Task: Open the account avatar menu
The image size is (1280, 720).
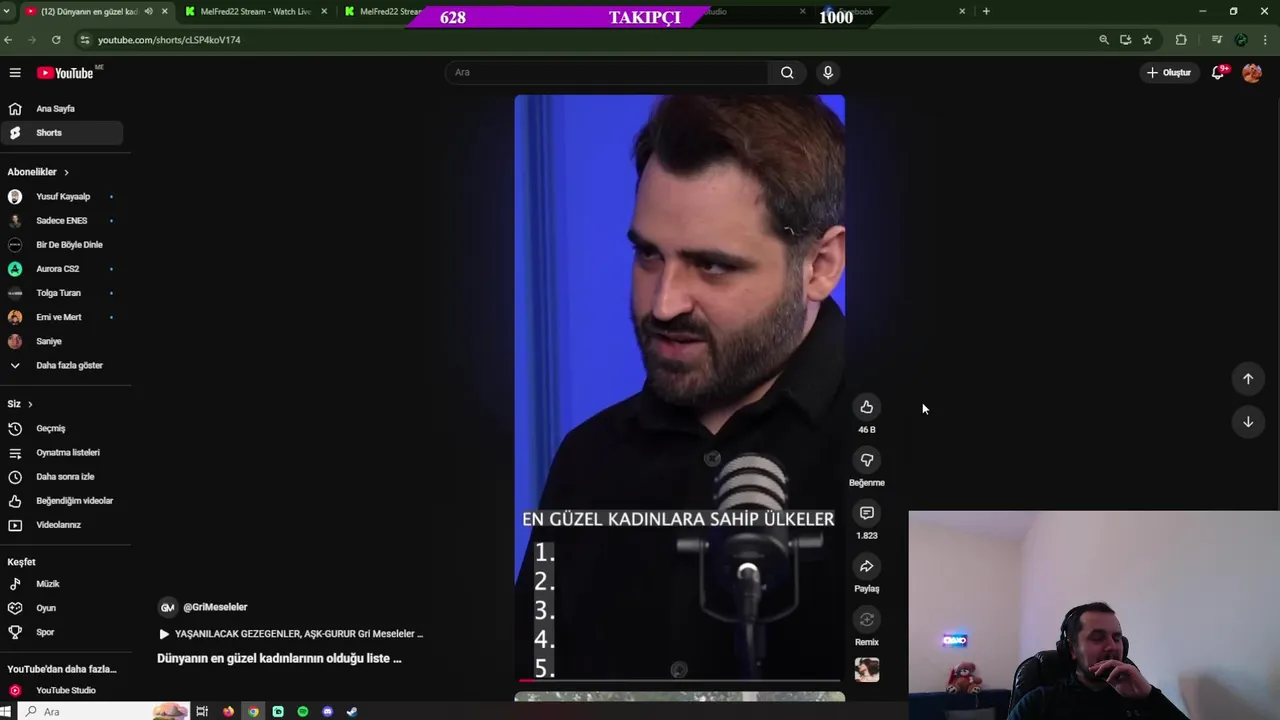Action: 1252,73
